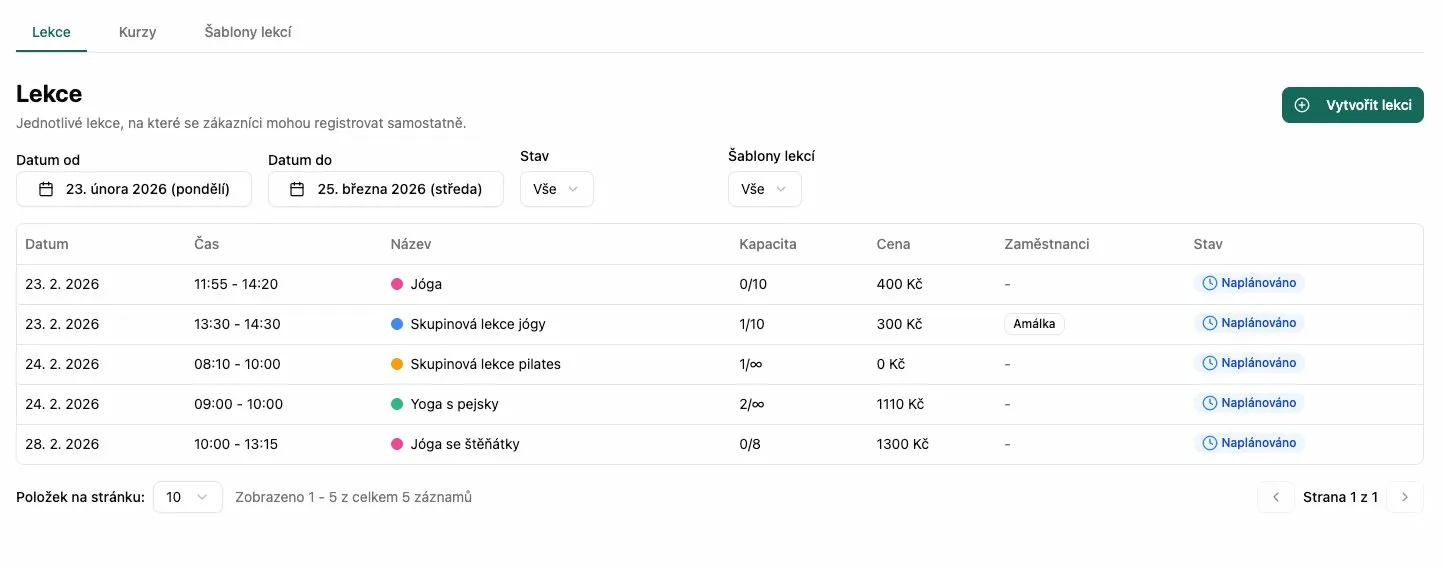This screenshot has height=568, width=1443.
Task: Go to the next page arrow
Action: click(1405, 497)
